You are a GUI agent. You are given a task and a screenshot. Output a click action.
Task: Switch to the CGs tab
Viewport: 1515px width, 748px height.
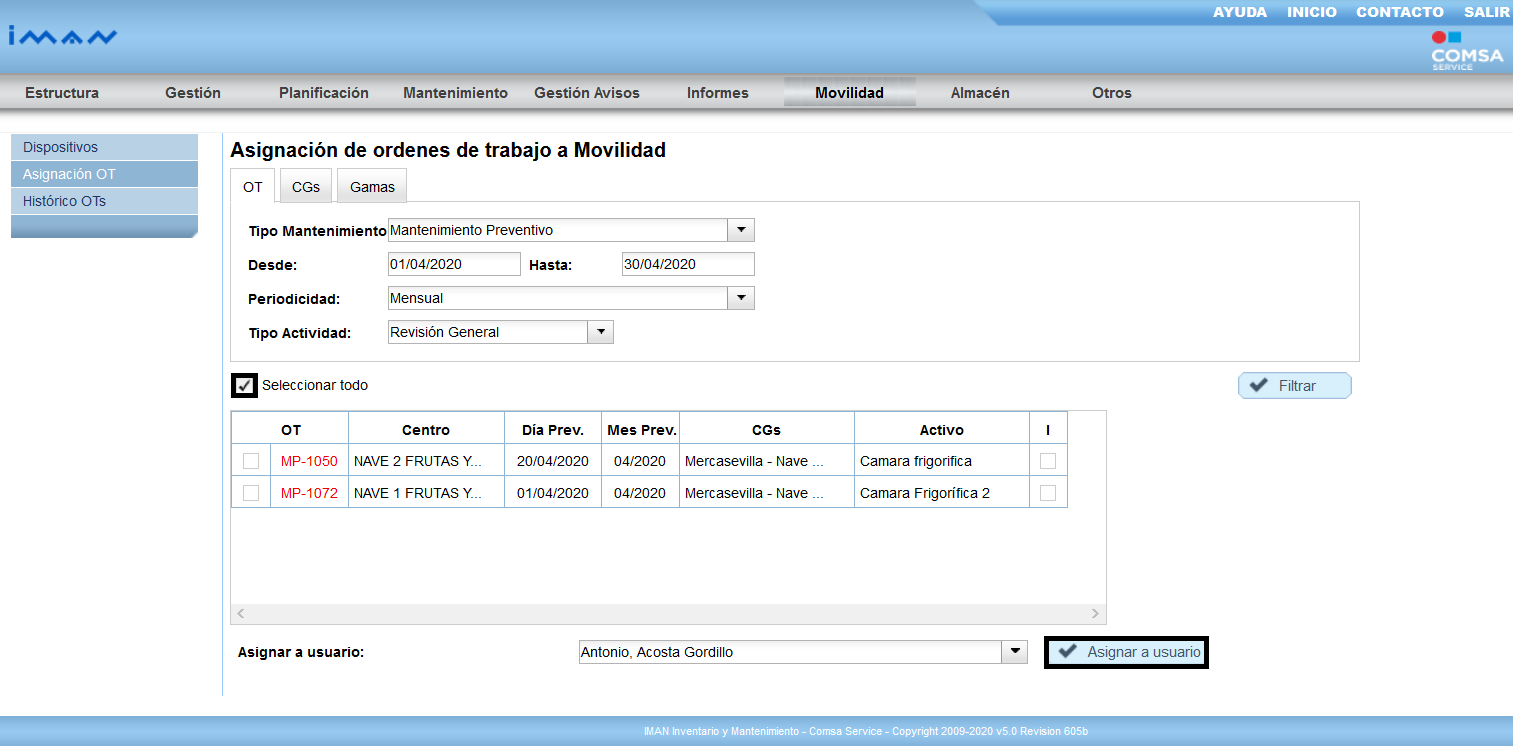305,187
